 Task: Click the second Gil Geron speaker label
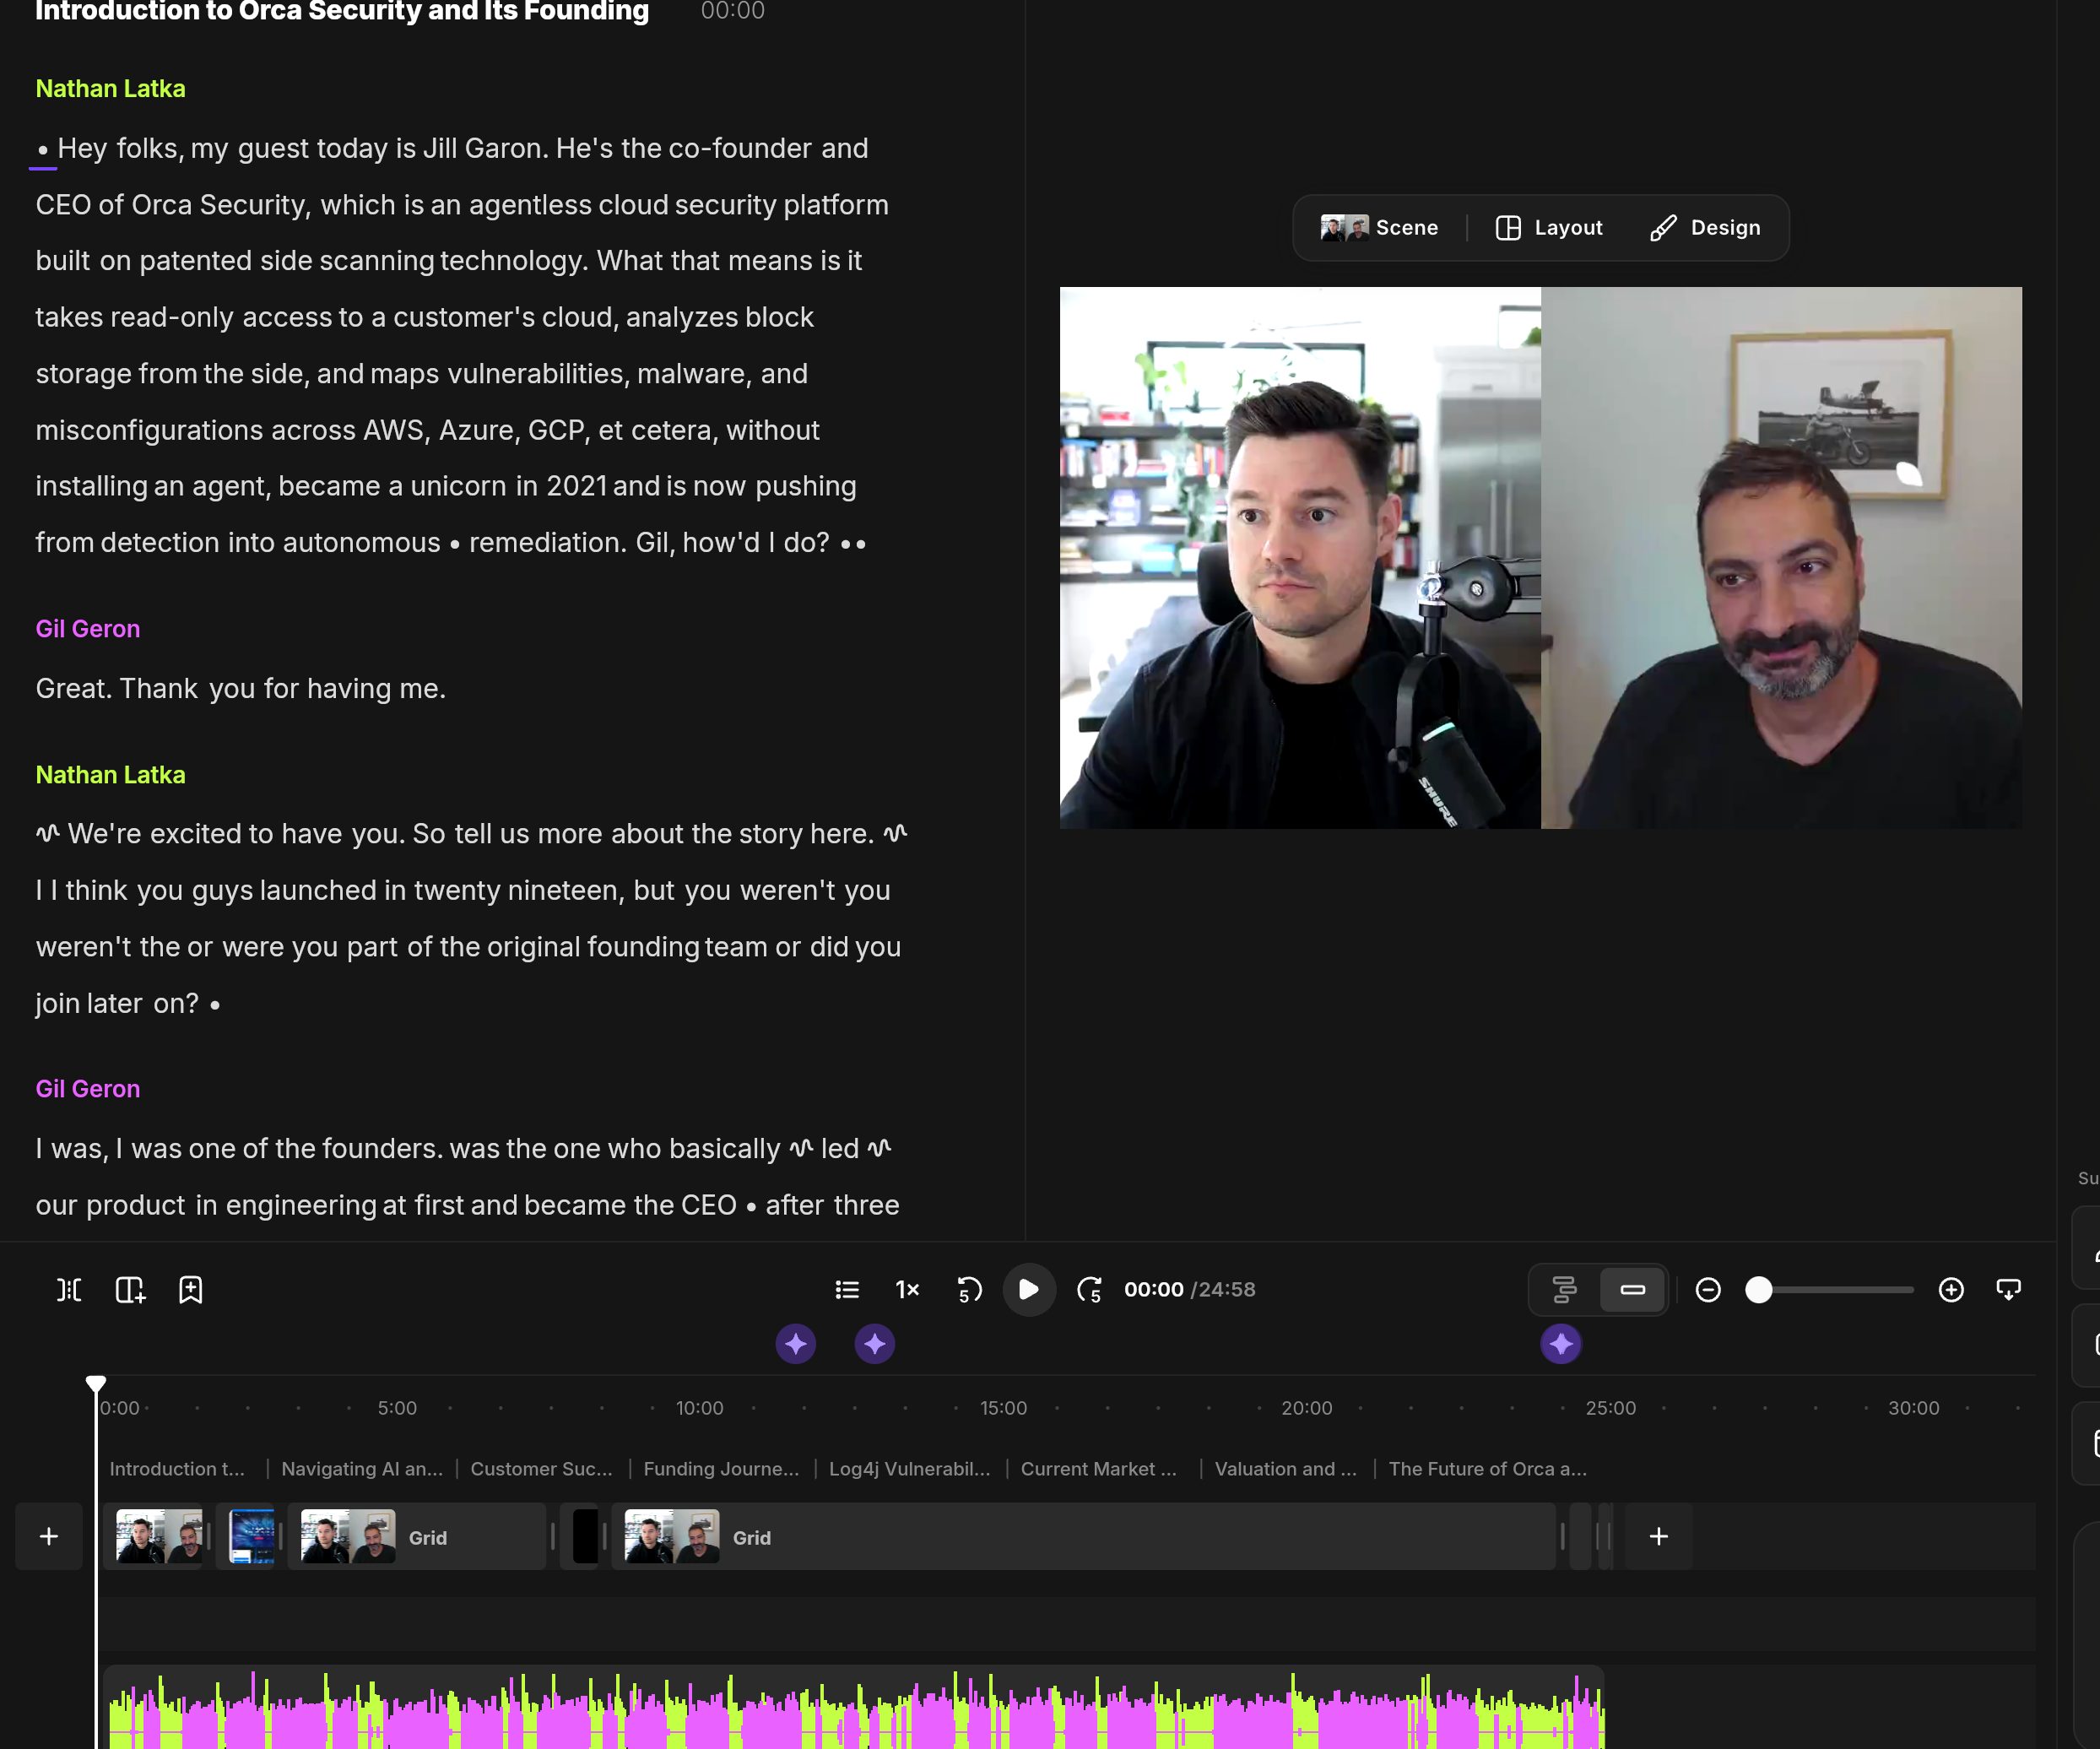click(88, 1089)
